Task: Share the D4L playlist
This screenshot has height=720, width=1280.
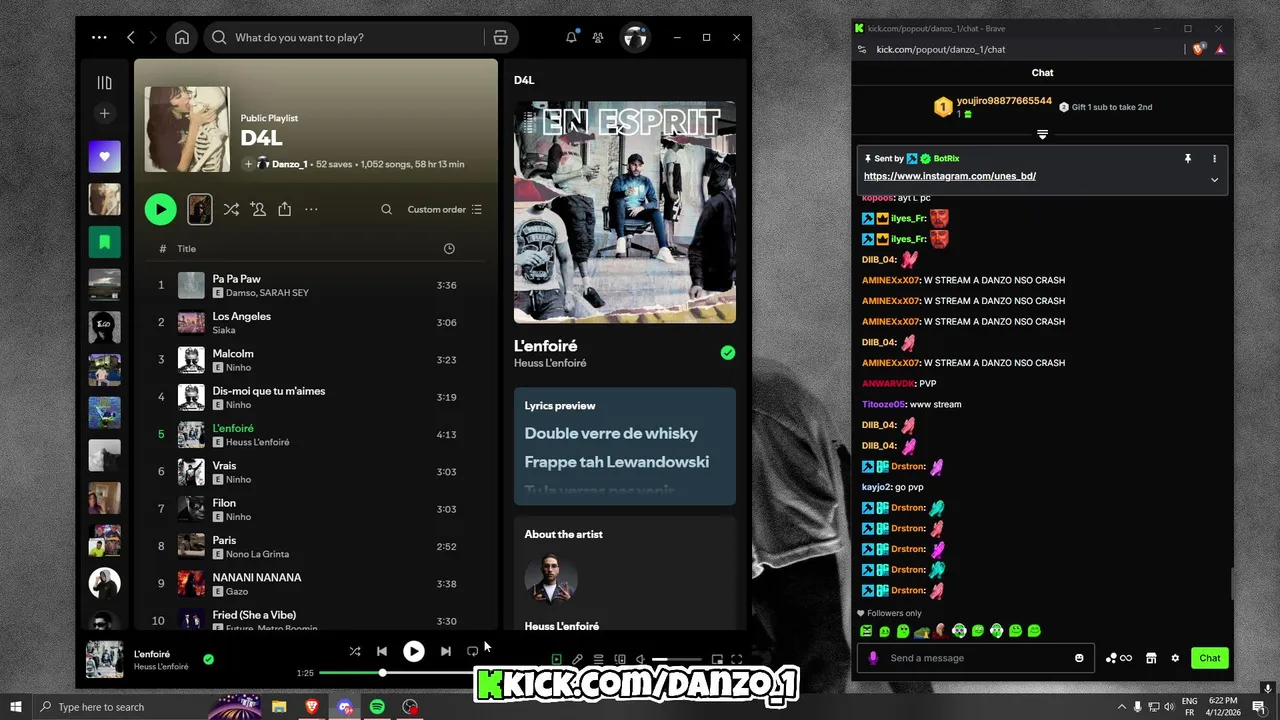Action: pos(285,209)
